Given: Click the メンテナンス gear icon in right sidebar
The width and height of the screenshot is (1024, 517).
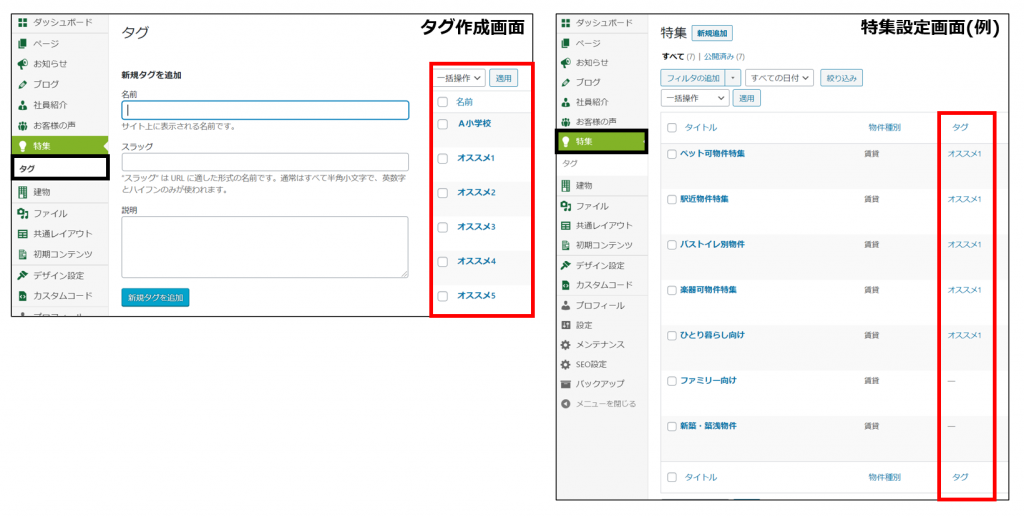Looking at the screenshot, I should coord(566,344).
